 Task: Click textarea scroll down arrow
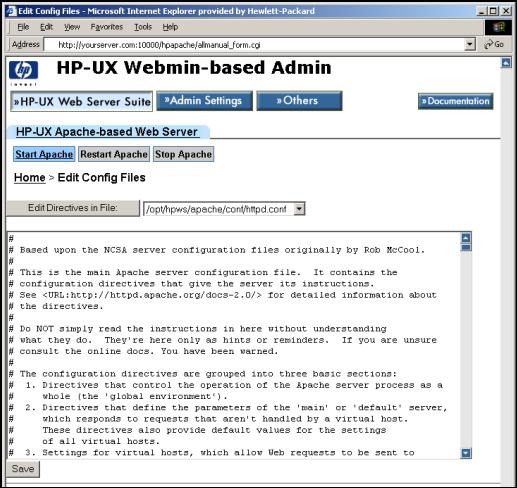coord(466,453)
